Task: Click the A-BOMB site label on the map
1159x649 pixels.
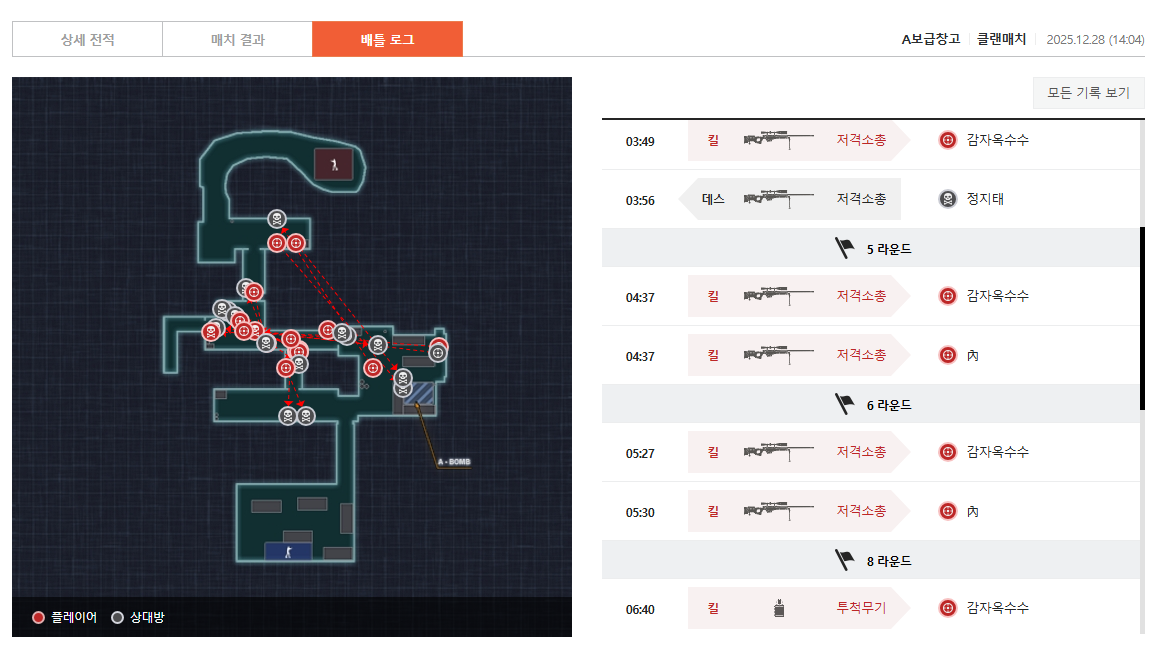Action: coord(453,462)
